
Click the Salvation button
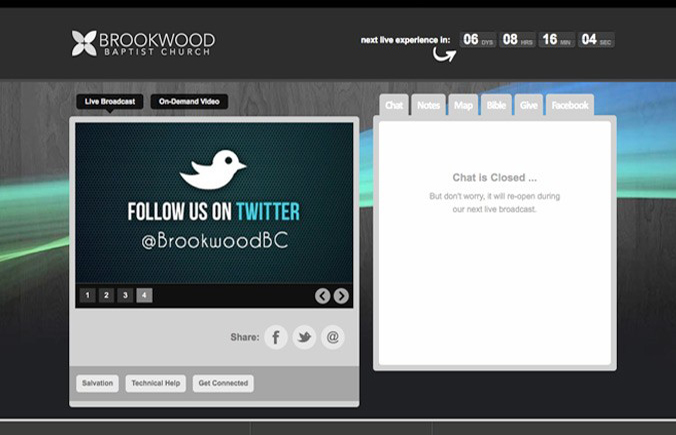[x=97, y=383]
